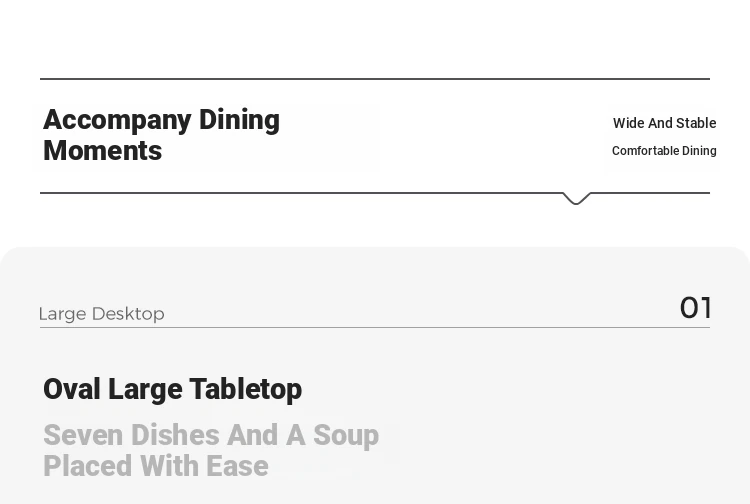Select the "Accompany Dining Moments" heading
The width and height of the screenshot is (750, 504).
[162, 135]
